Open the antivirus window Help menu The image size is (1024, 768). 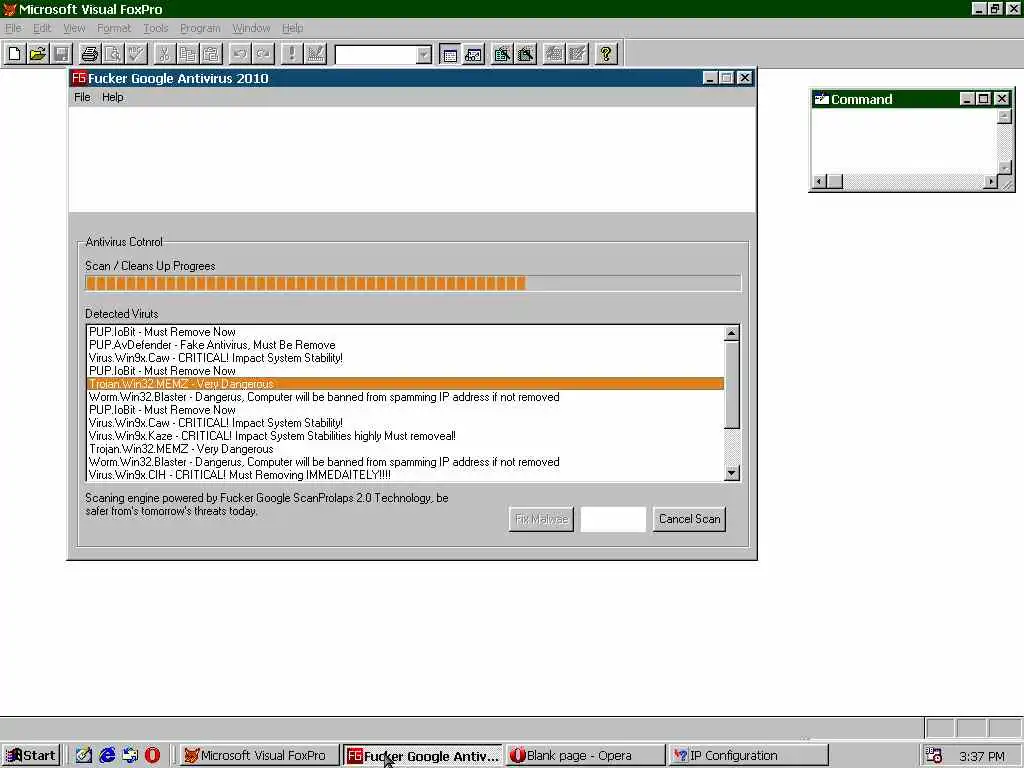point(112,97)
